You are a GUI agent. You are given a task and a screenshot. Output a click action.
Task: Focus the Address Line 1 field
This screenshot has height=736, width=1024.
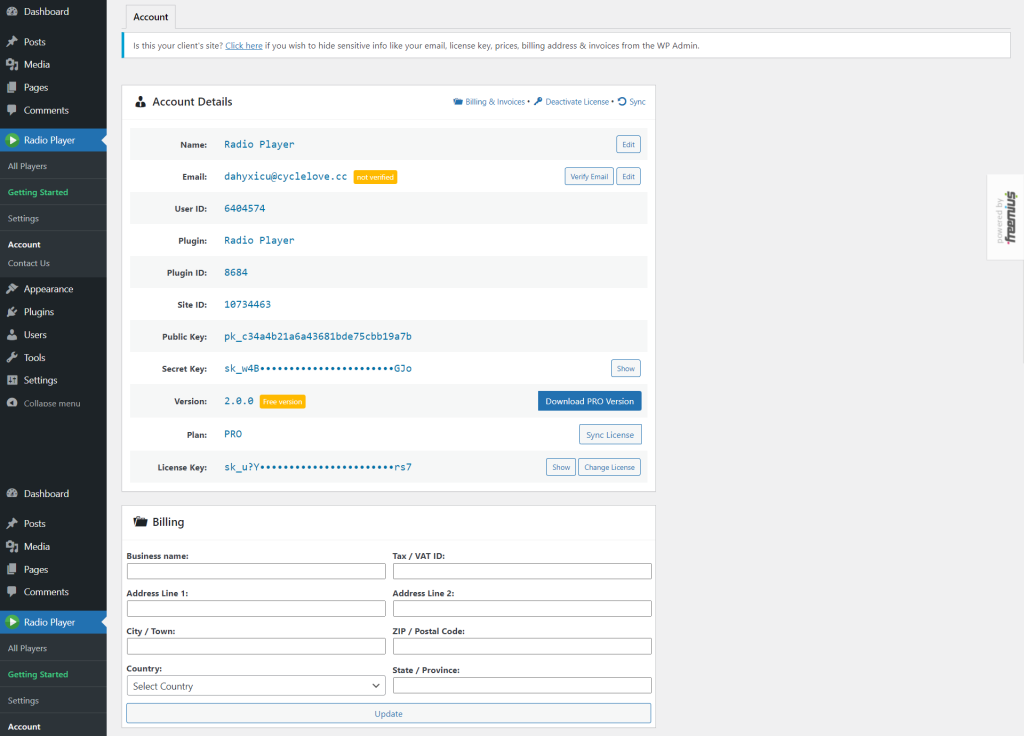click(256, 609)
